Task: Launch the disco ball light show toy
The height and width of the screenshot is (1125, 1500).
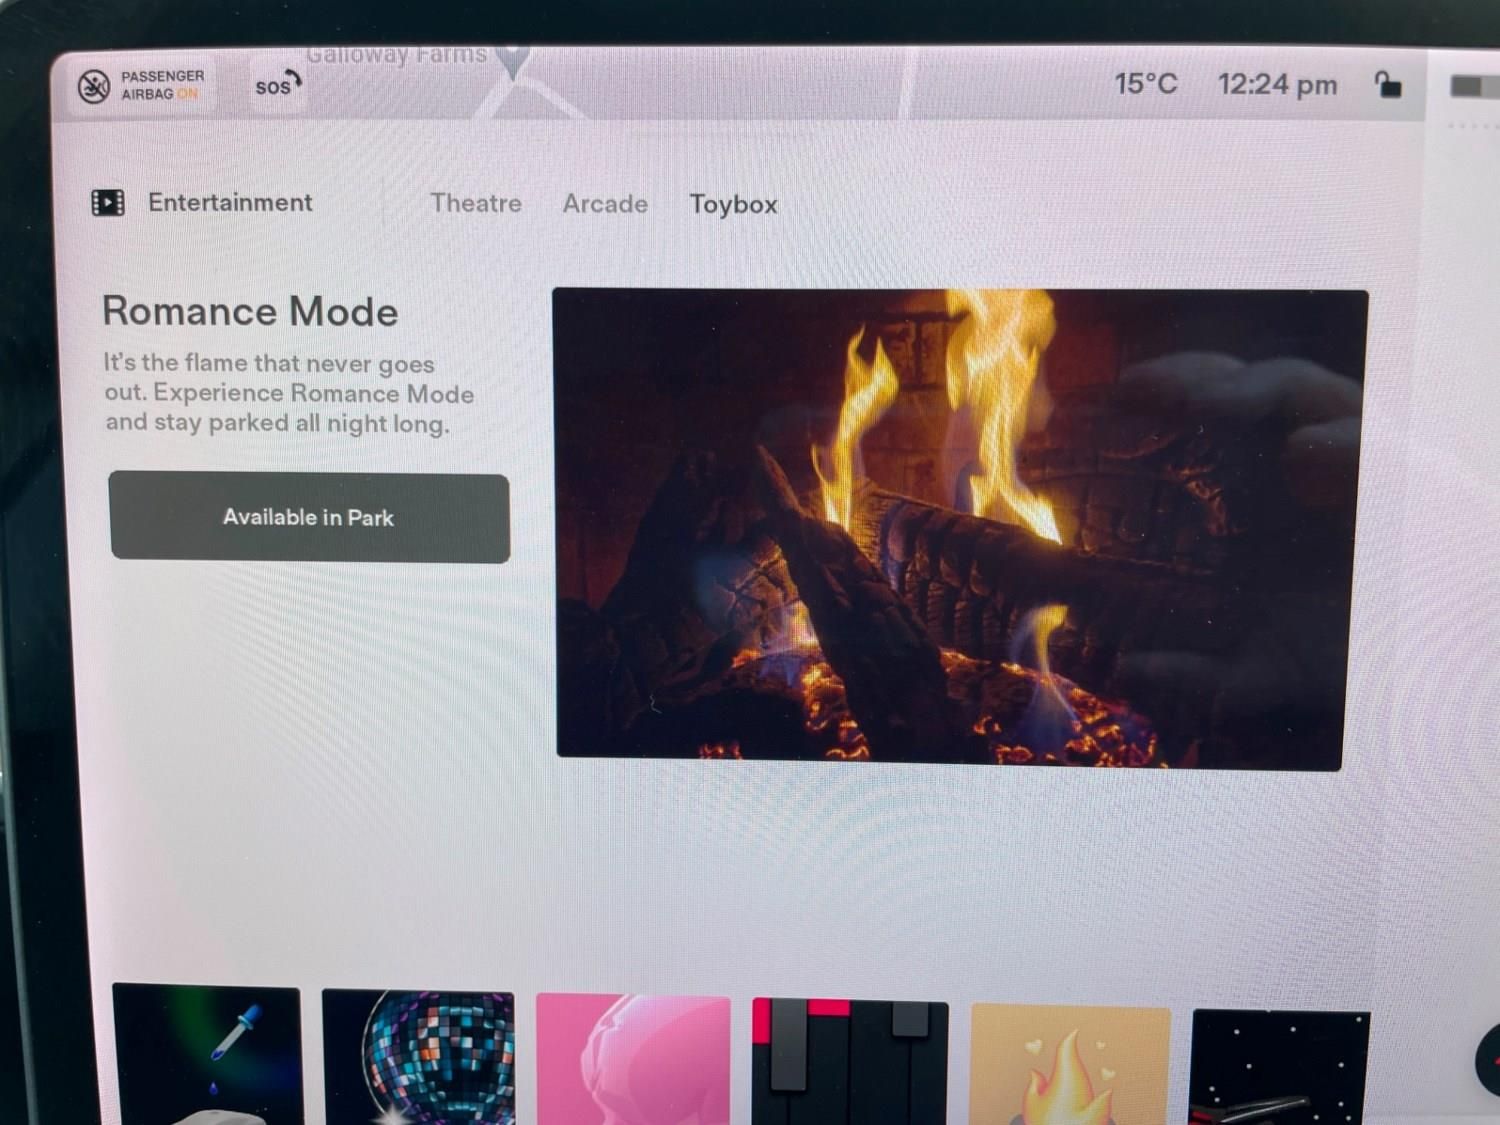Action: click(419, 1057)
